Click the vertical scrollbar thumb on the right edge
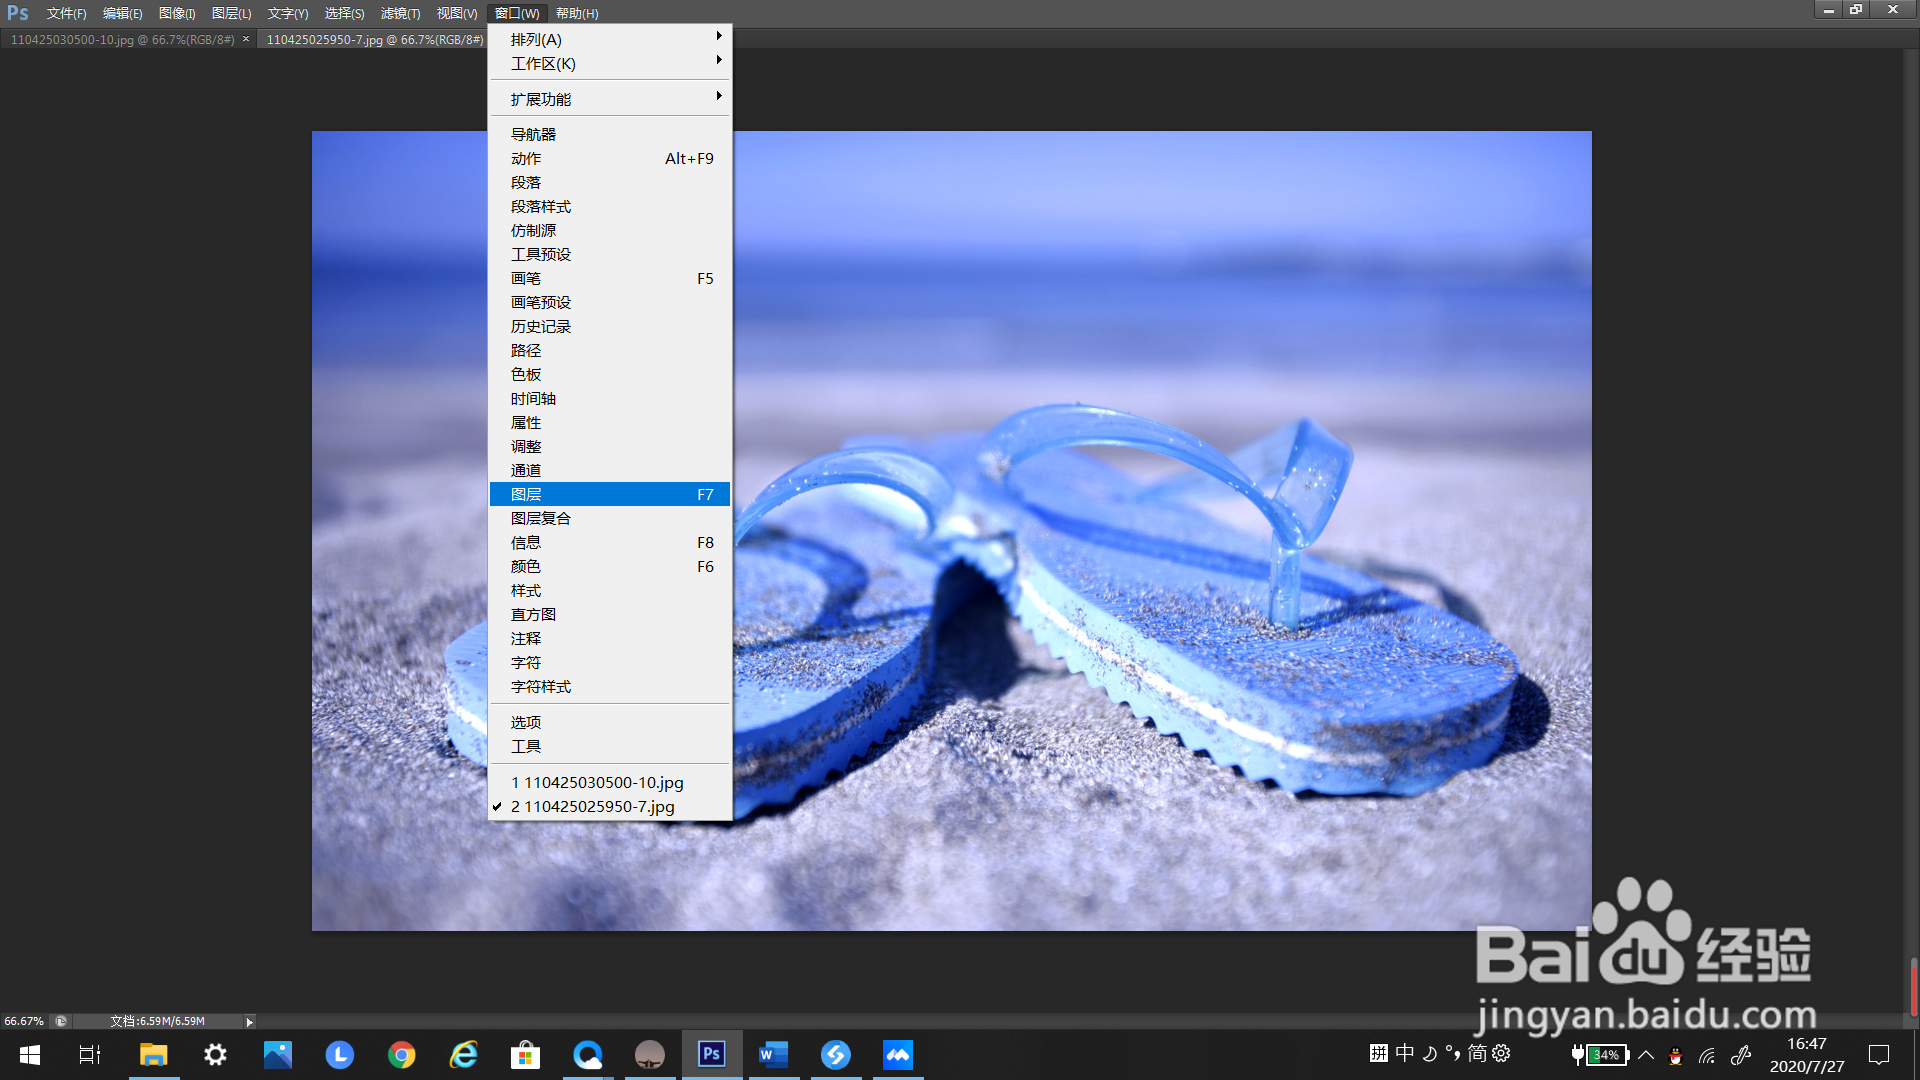The height and width of the screenshot is (1080, 1920). pyautogui.click(x=1913, y=986)
